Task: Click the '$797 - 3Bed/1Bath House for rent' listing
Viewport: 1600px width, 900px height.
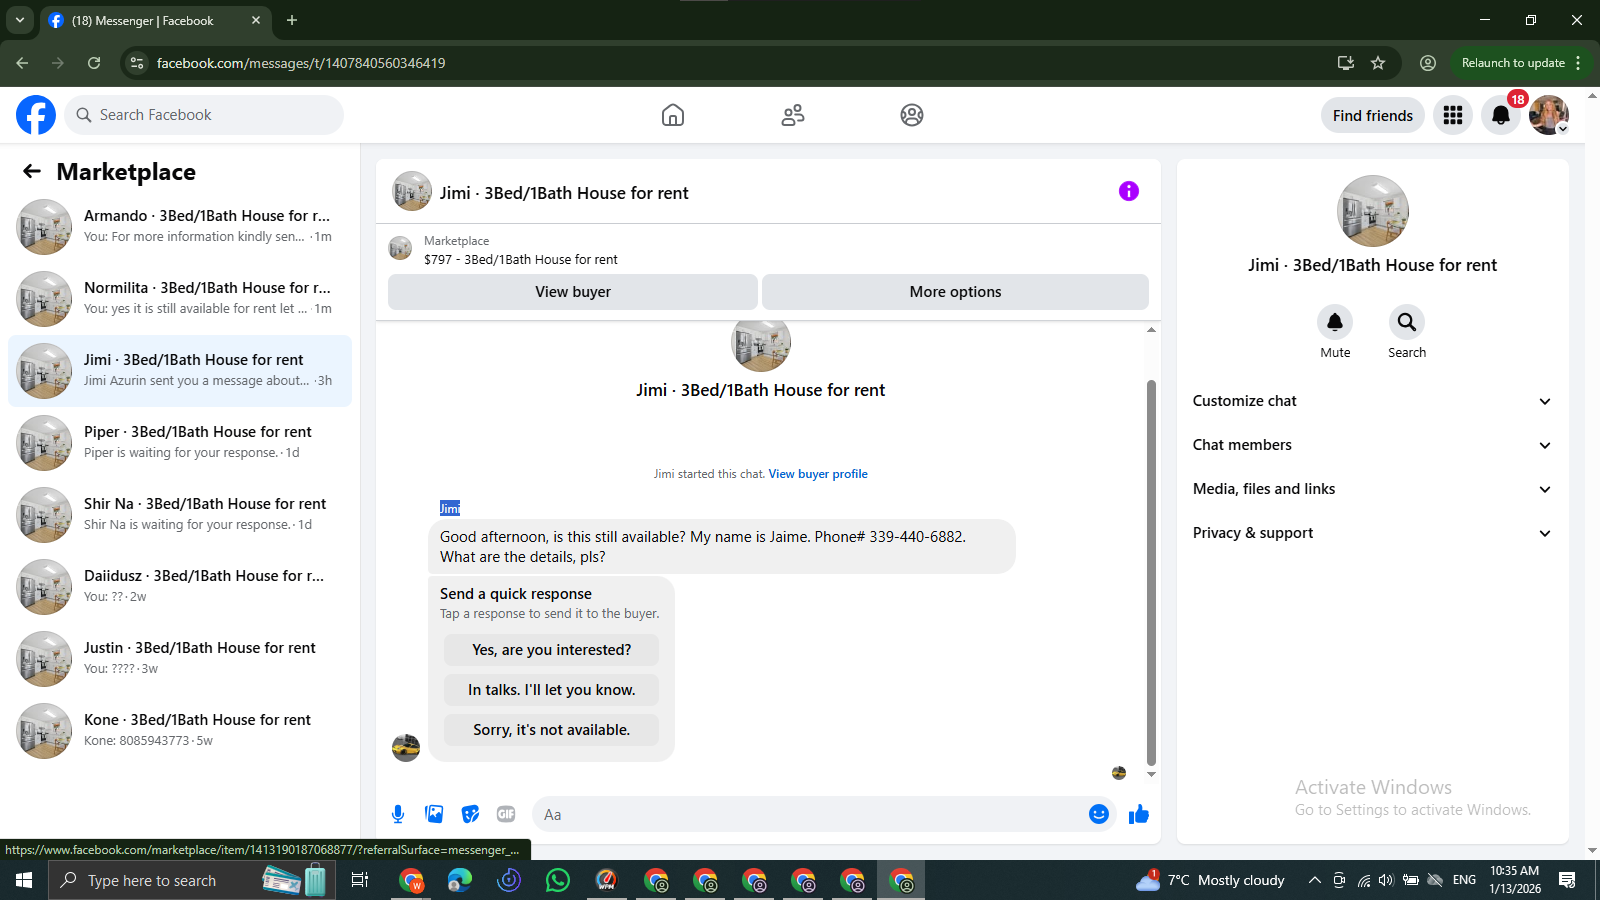Action: point(520,259)
